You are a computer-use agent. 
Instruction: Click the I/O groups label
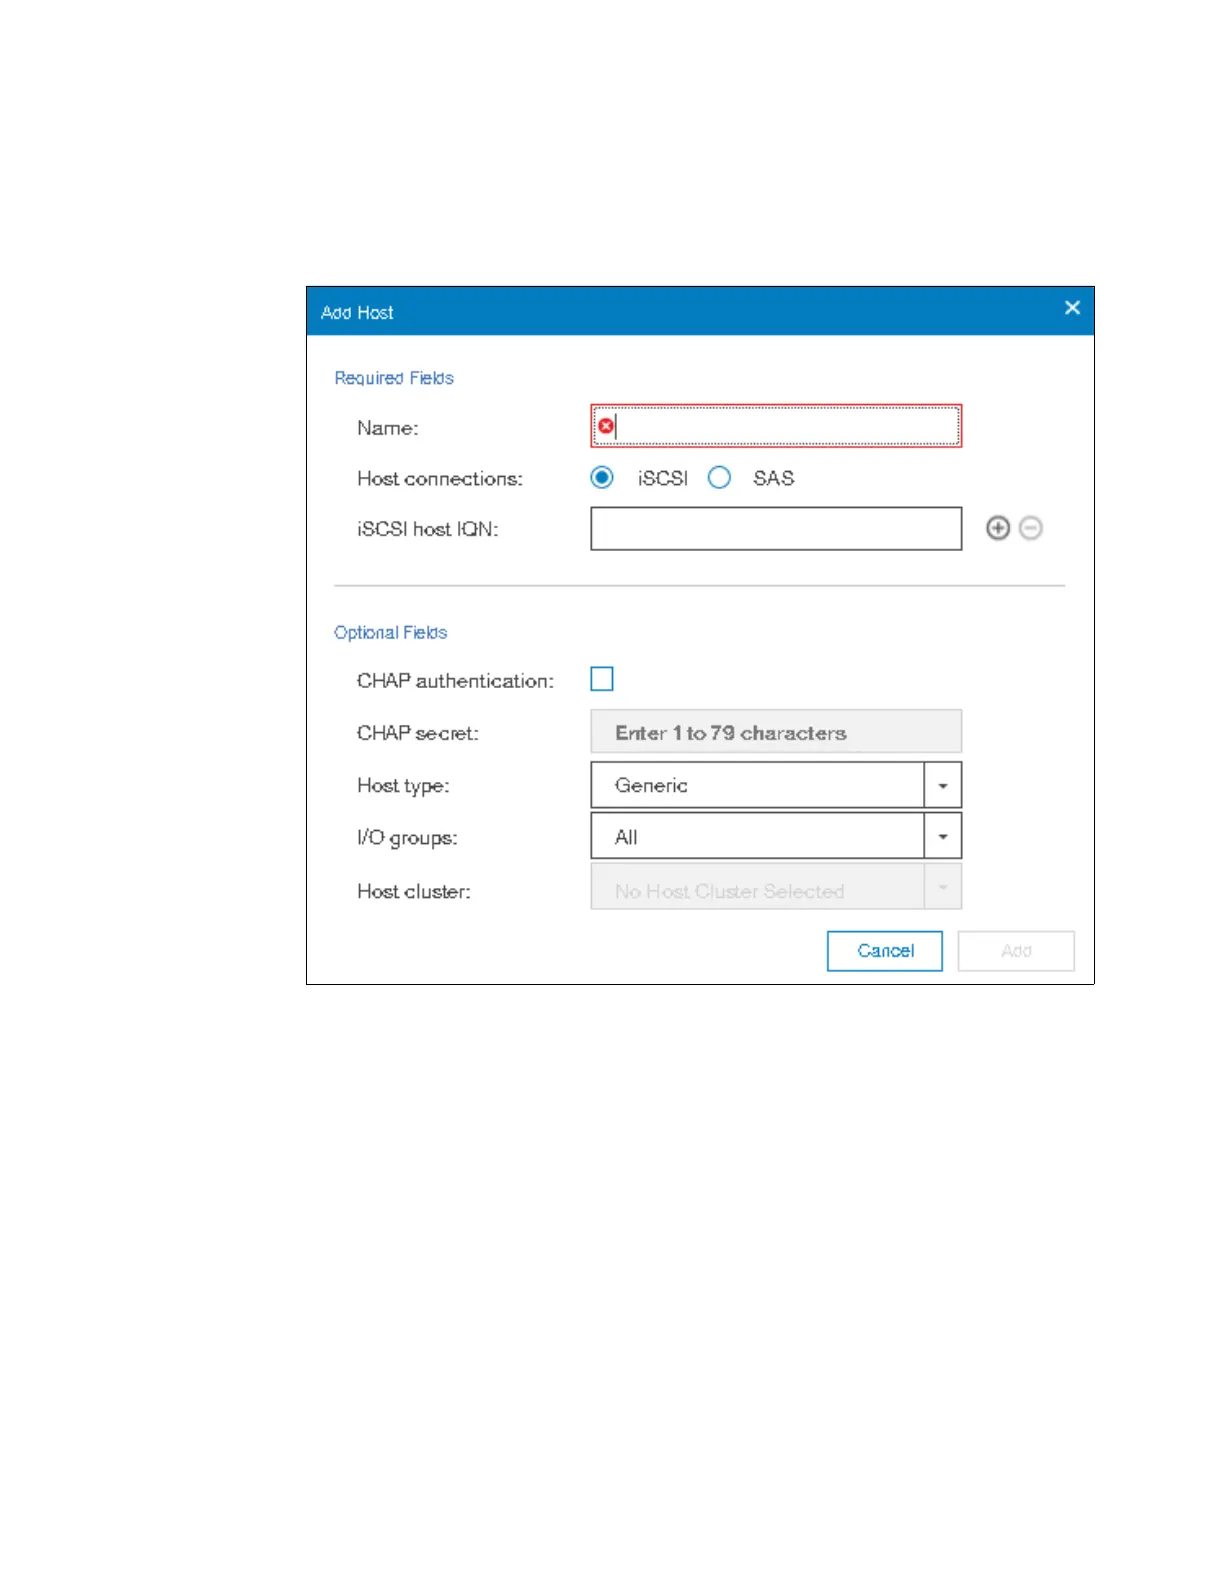[407, 838]
